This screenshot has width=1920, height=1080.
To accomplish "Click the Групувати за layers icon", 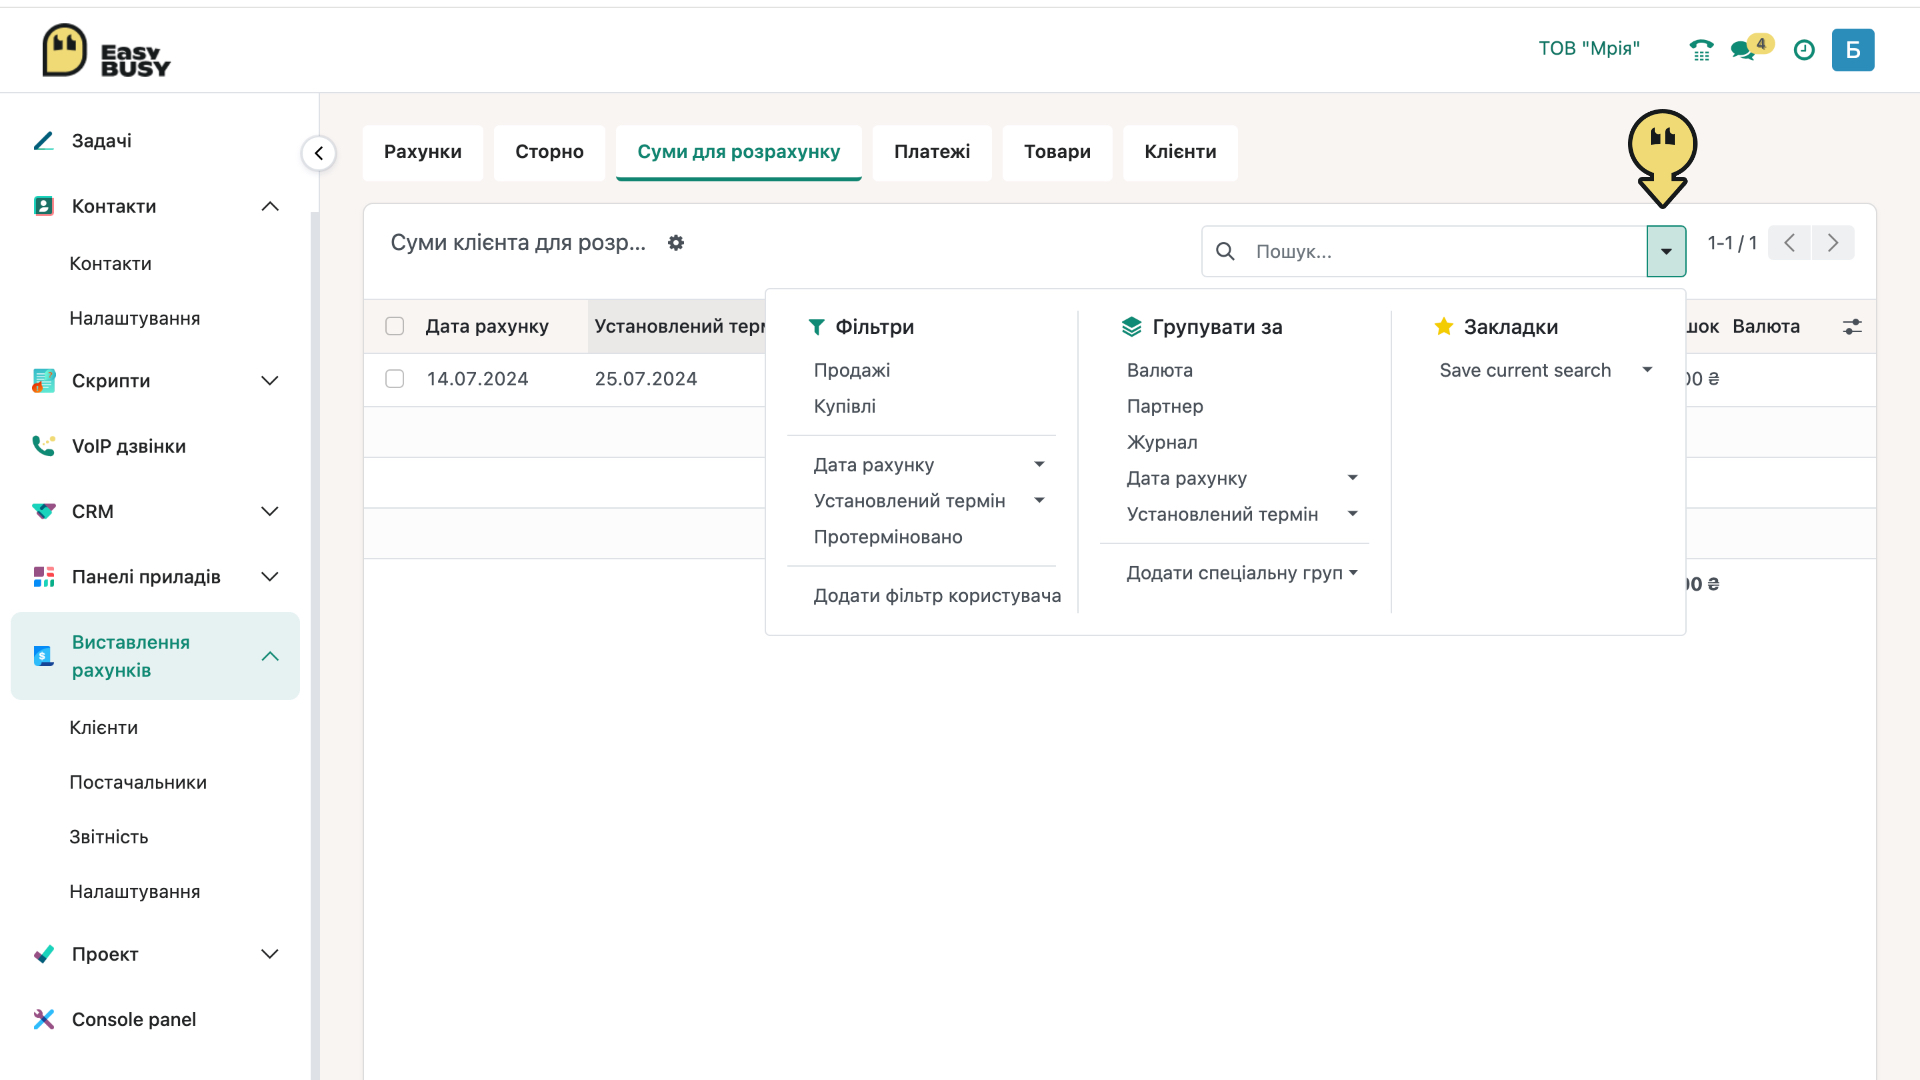I will click(x=1131, y=327).
